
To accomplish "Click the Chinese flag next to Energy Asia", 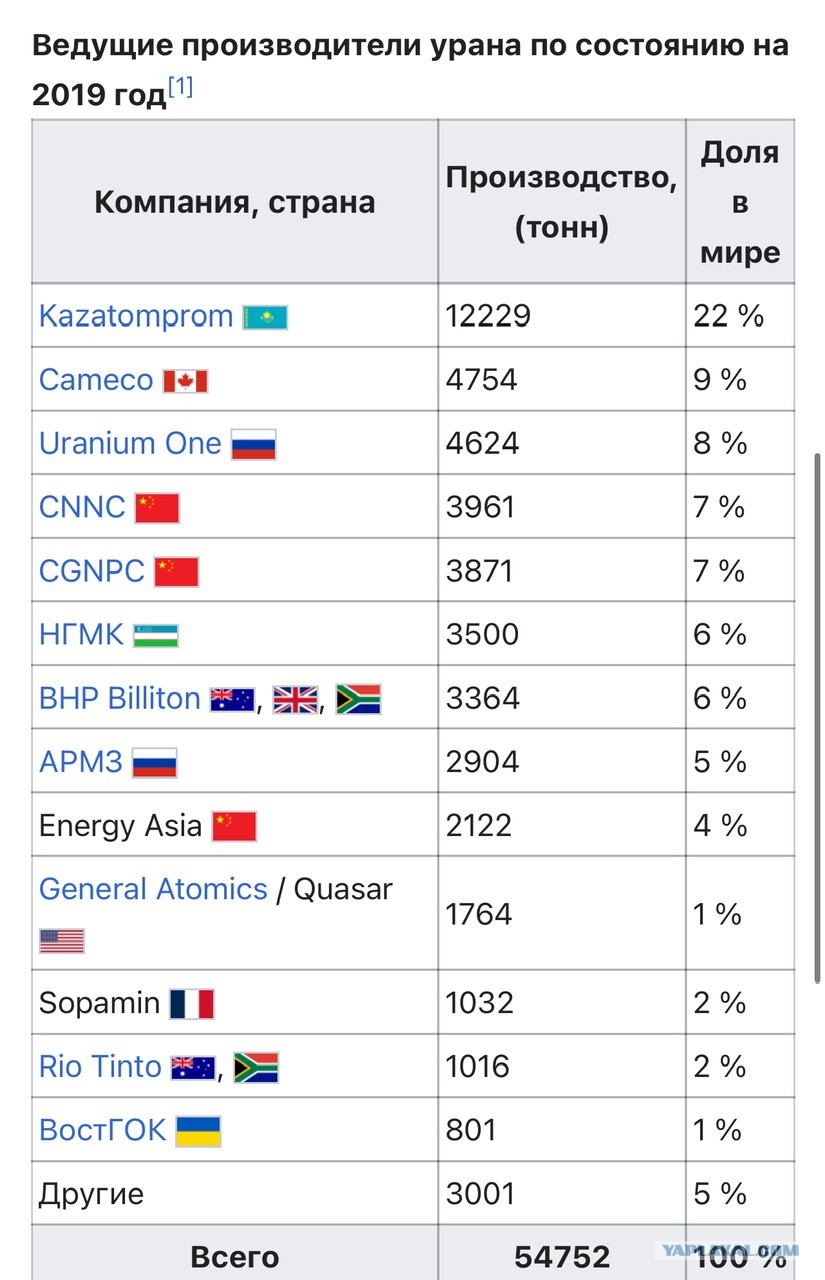I will tap(234, 826).
